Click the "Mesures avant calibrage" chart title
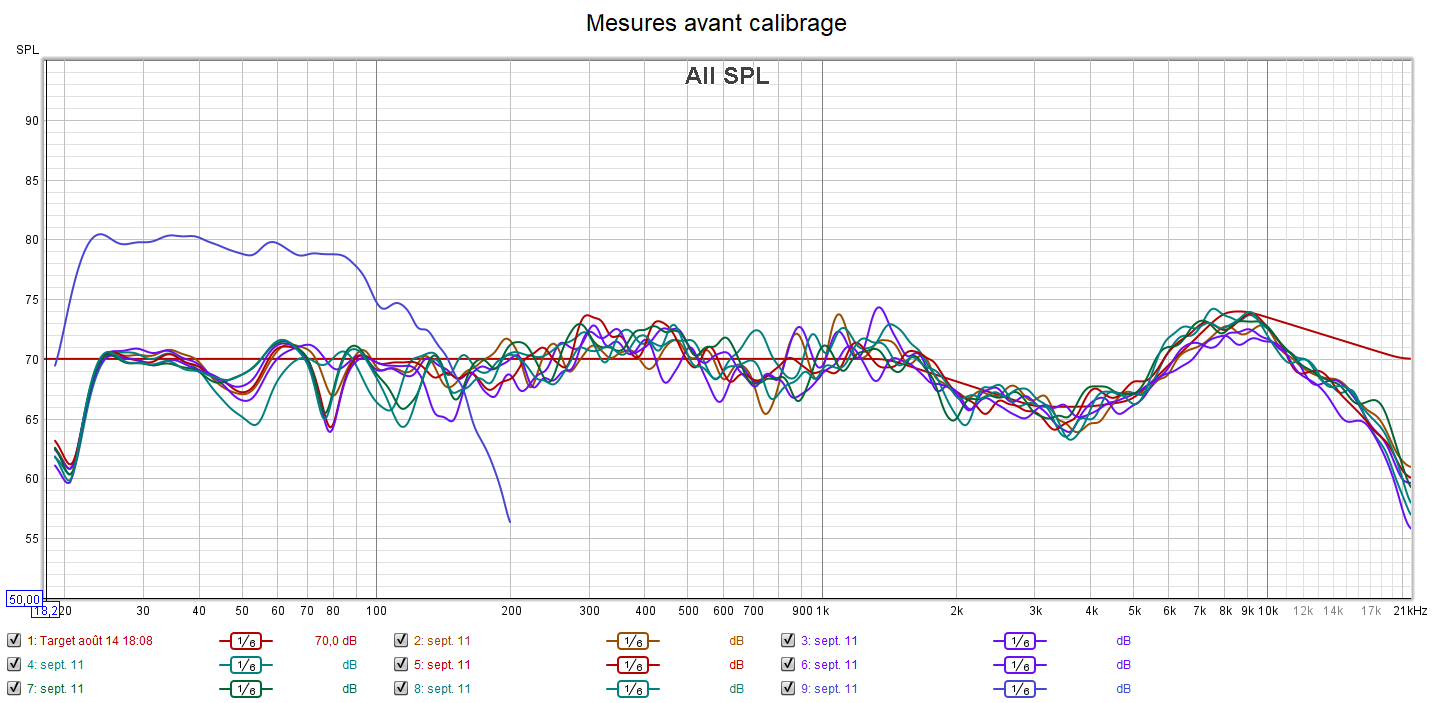The height and width of the screenshot is (703, 1433). (716, 23)
